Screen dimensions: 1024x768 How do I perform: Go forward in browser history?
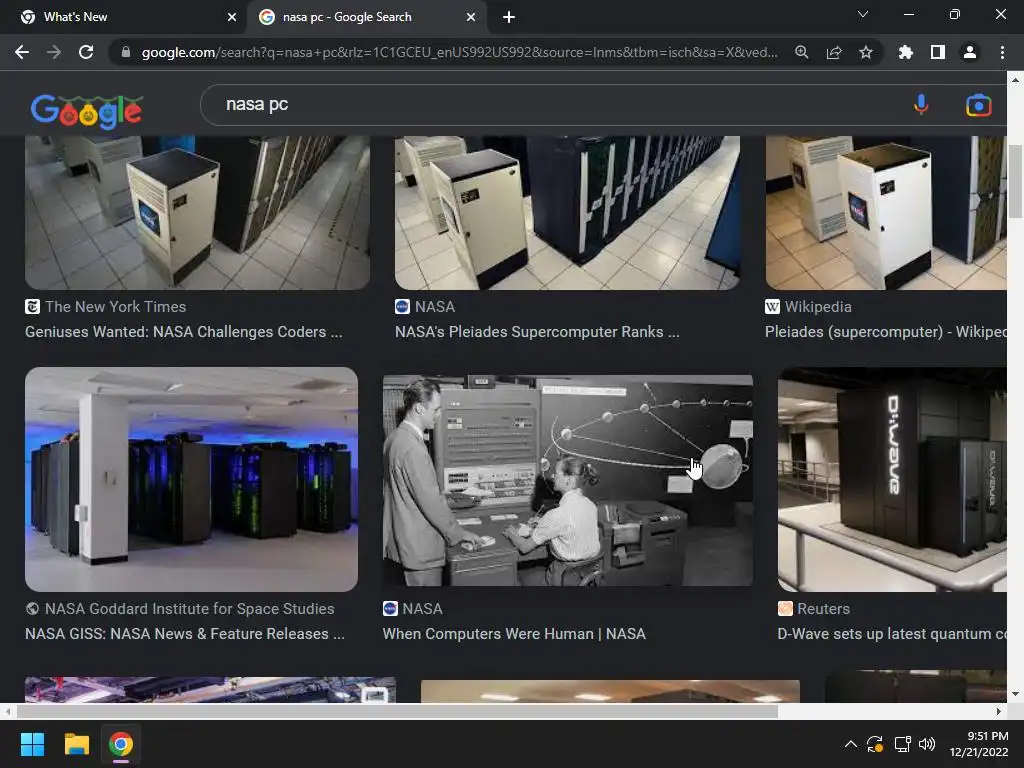[54, 52]
